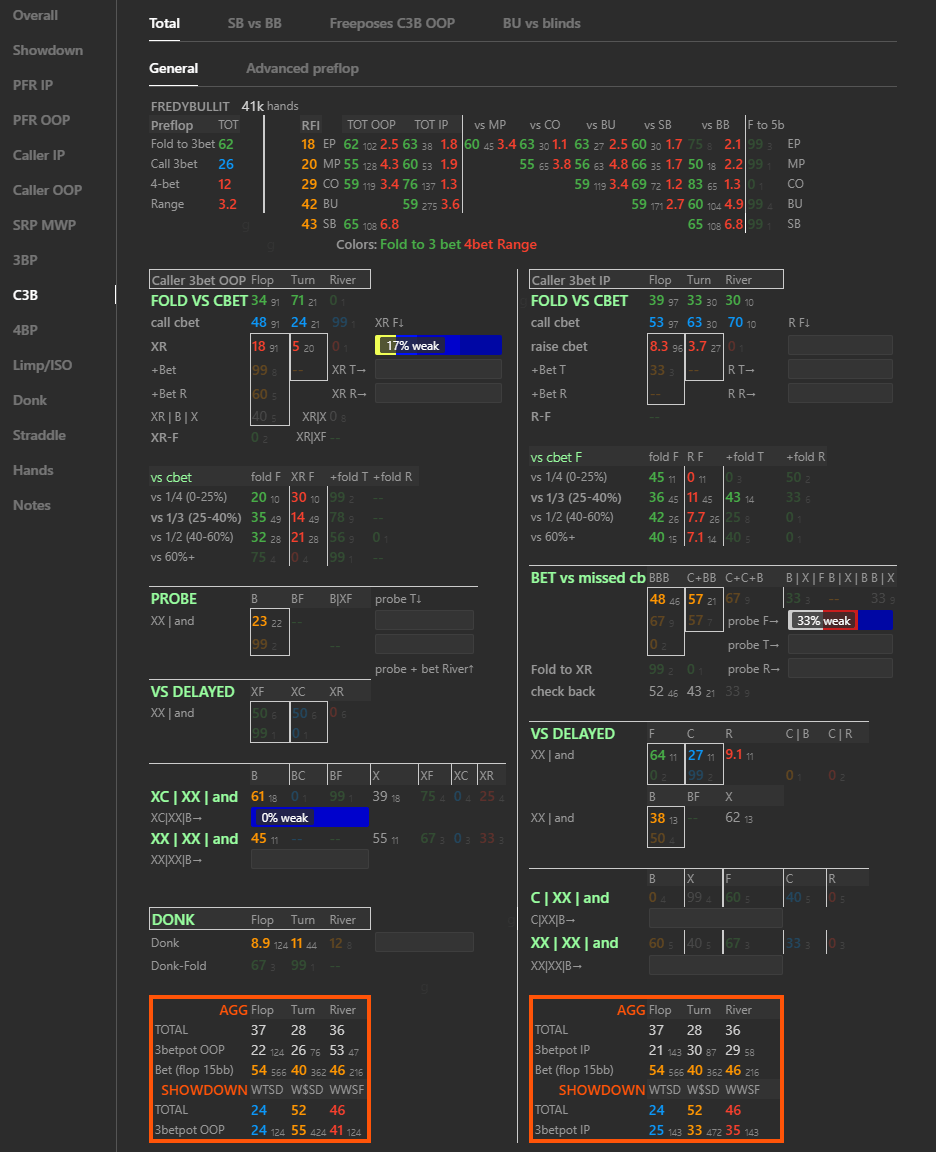936x1152 pixels.
Task: Click the Caller 3bet OOP header
Action: [198, 280]
